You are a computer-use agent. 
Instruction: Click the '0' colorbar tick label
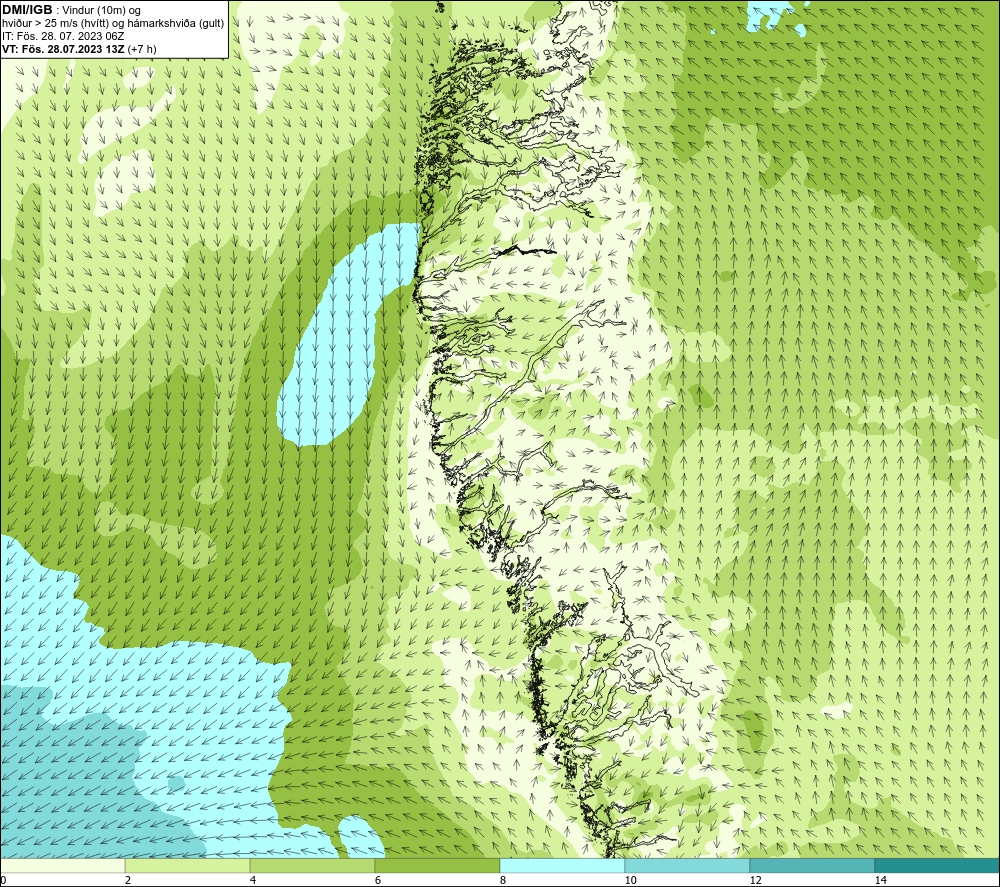click(x=3, y=880)
